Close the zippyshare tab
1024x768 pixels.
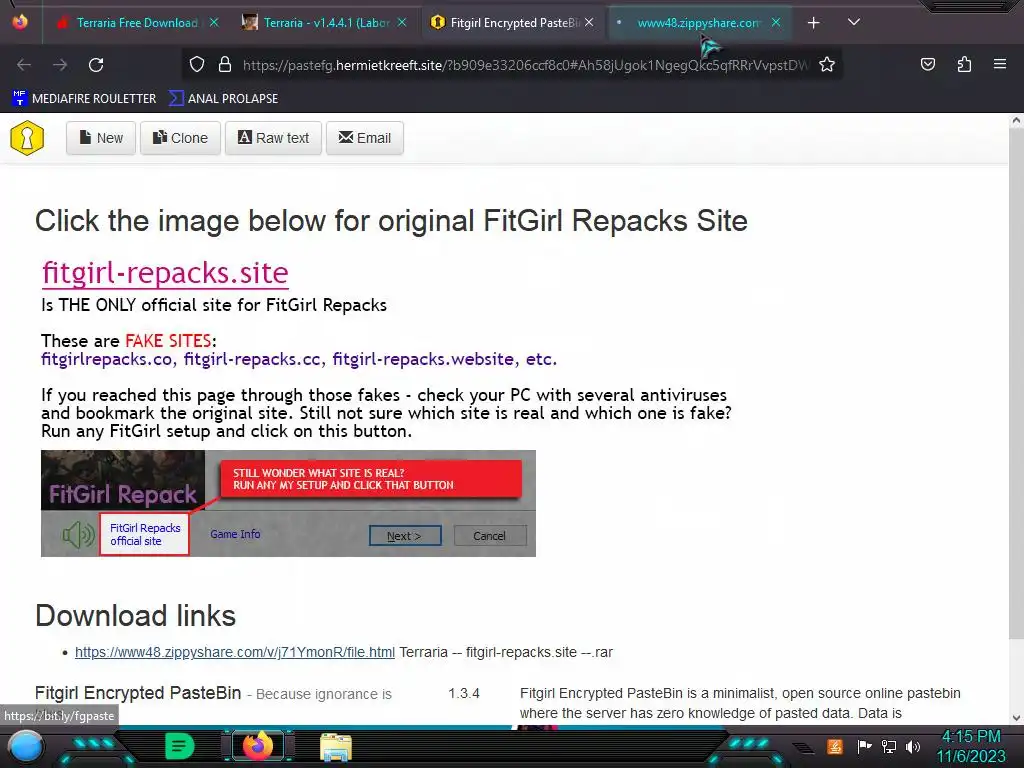point(776,23)
